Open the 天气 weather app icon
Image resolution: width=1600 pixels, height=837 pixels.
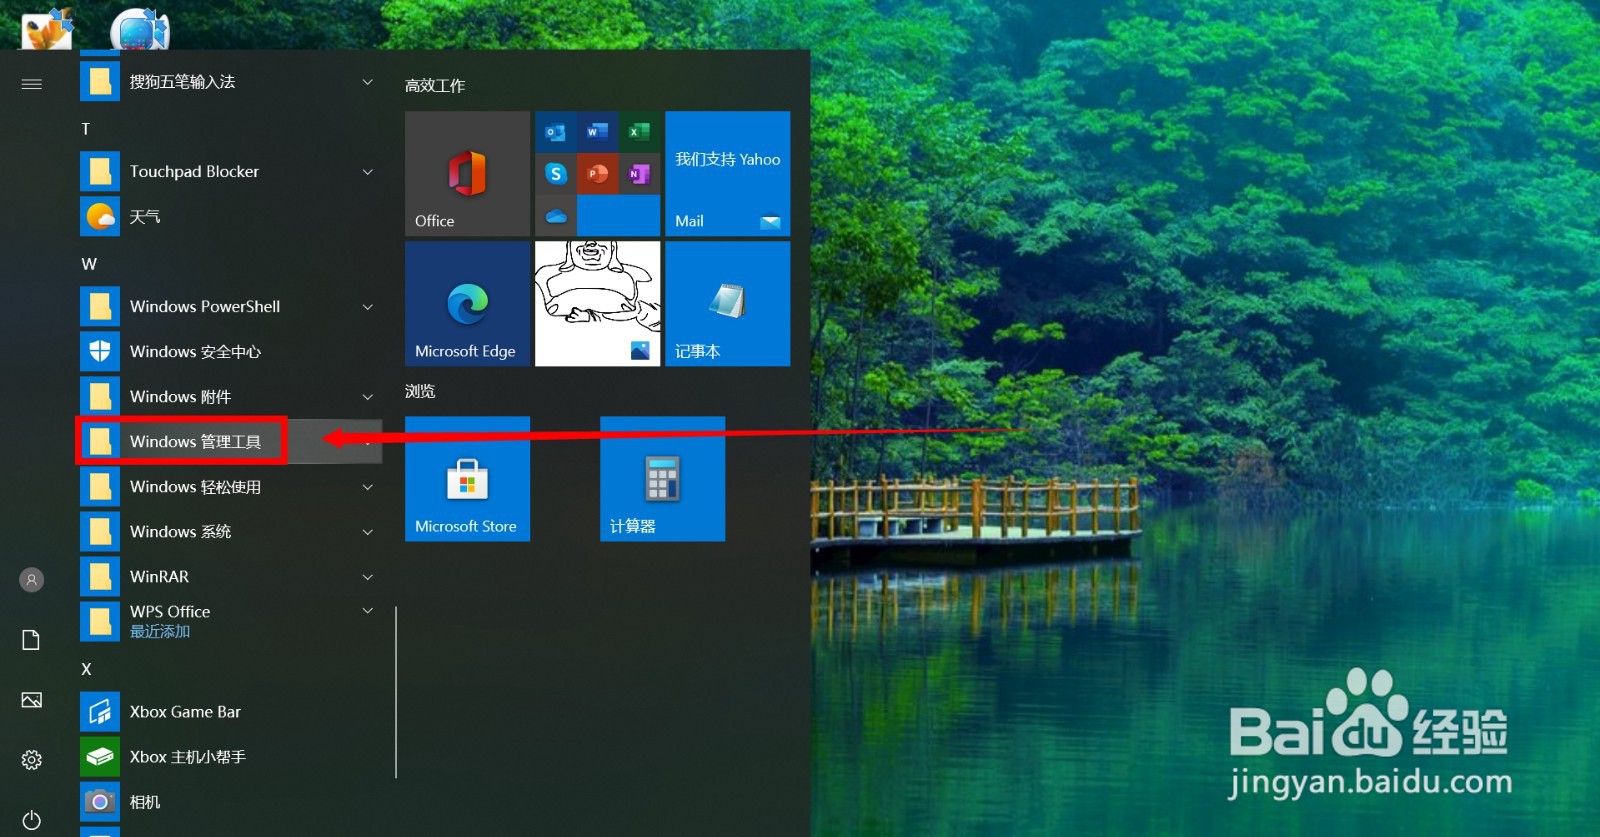pos(100,216)
